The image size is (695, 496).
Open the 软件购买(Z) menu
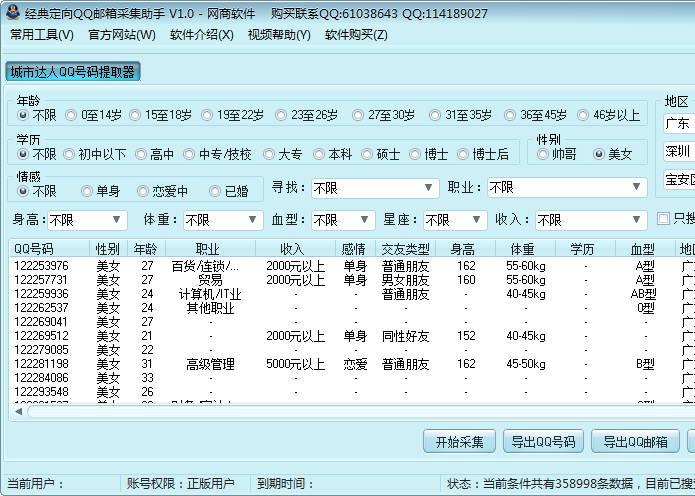point(356,35)
